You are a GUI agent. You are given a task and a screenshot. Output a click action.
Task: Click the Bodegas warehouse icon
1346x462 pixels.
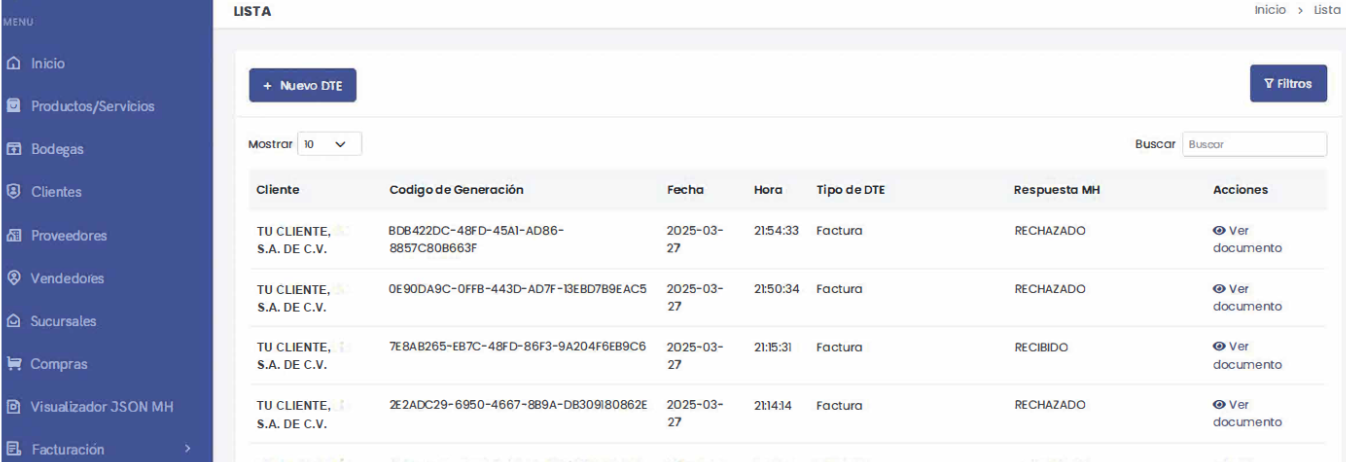coord(13,149)
